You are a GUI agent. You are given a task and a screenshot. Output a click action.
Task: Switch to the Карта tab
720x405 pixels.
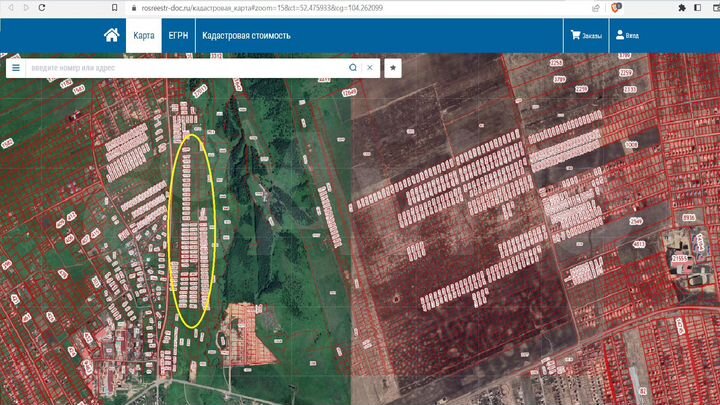click(144, 35)
